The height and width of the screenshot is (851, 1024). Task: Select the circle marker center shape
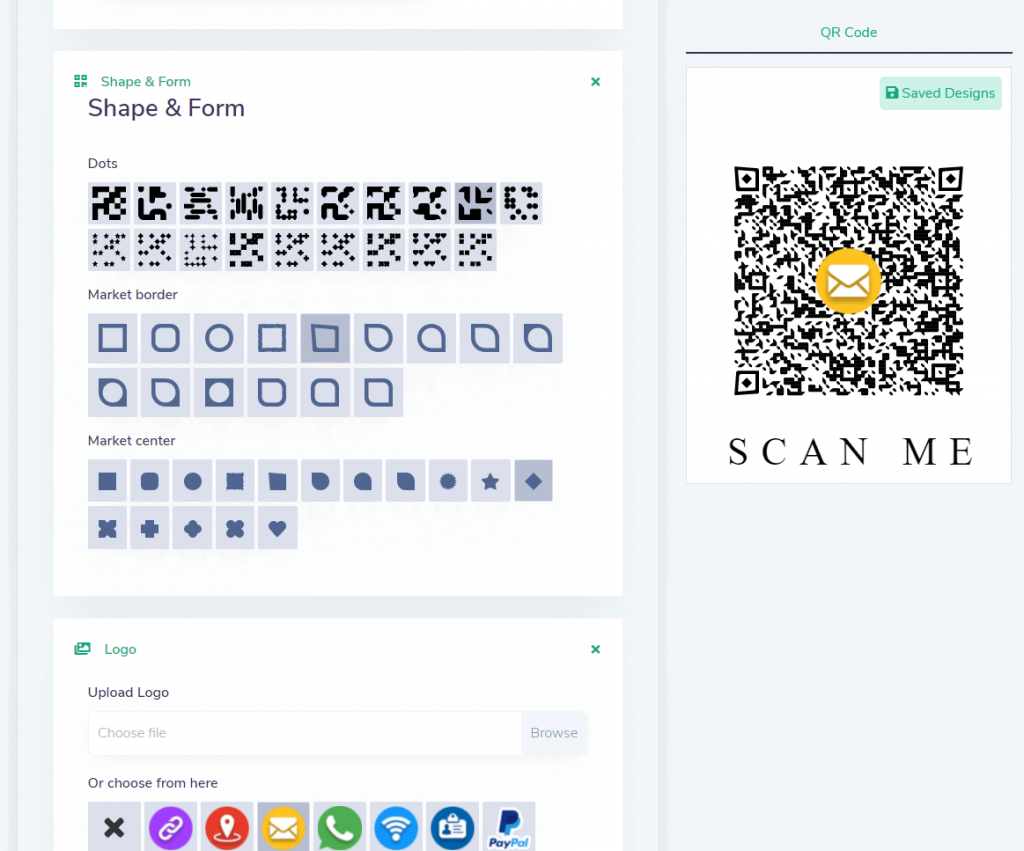[193, 481]
